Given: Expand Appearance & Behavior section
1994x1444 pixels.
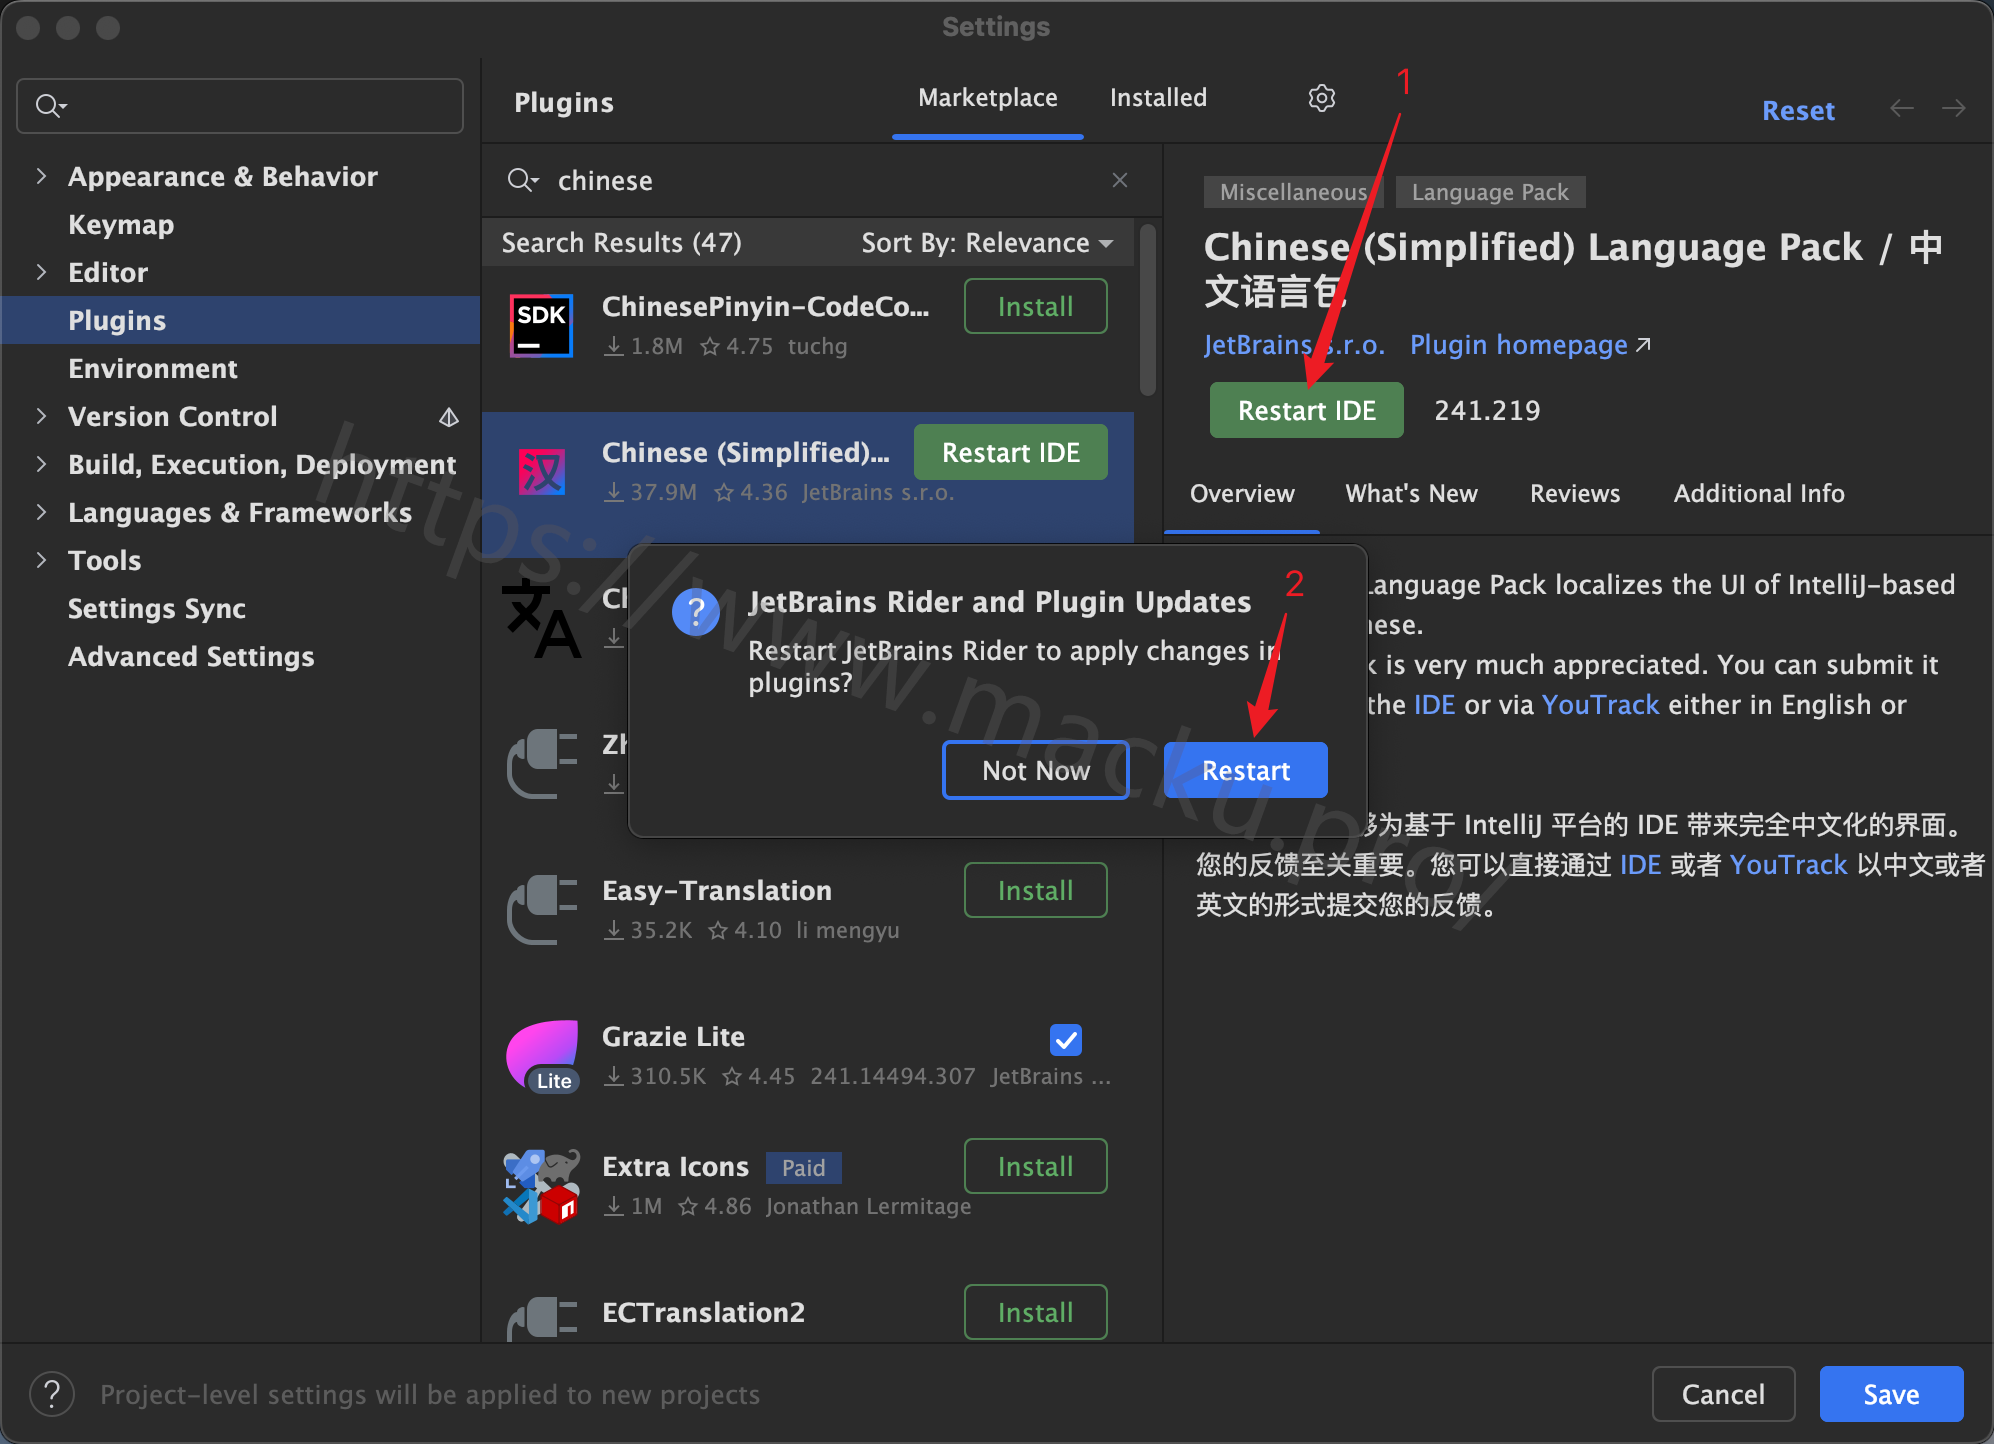Looking at the screenshot, I should click(41, 177).
